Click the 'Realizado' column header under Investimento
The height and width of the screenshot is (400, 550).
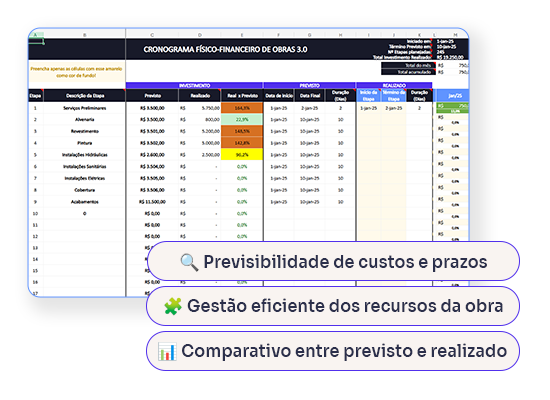pyautogui.click(x=200, y=95)
